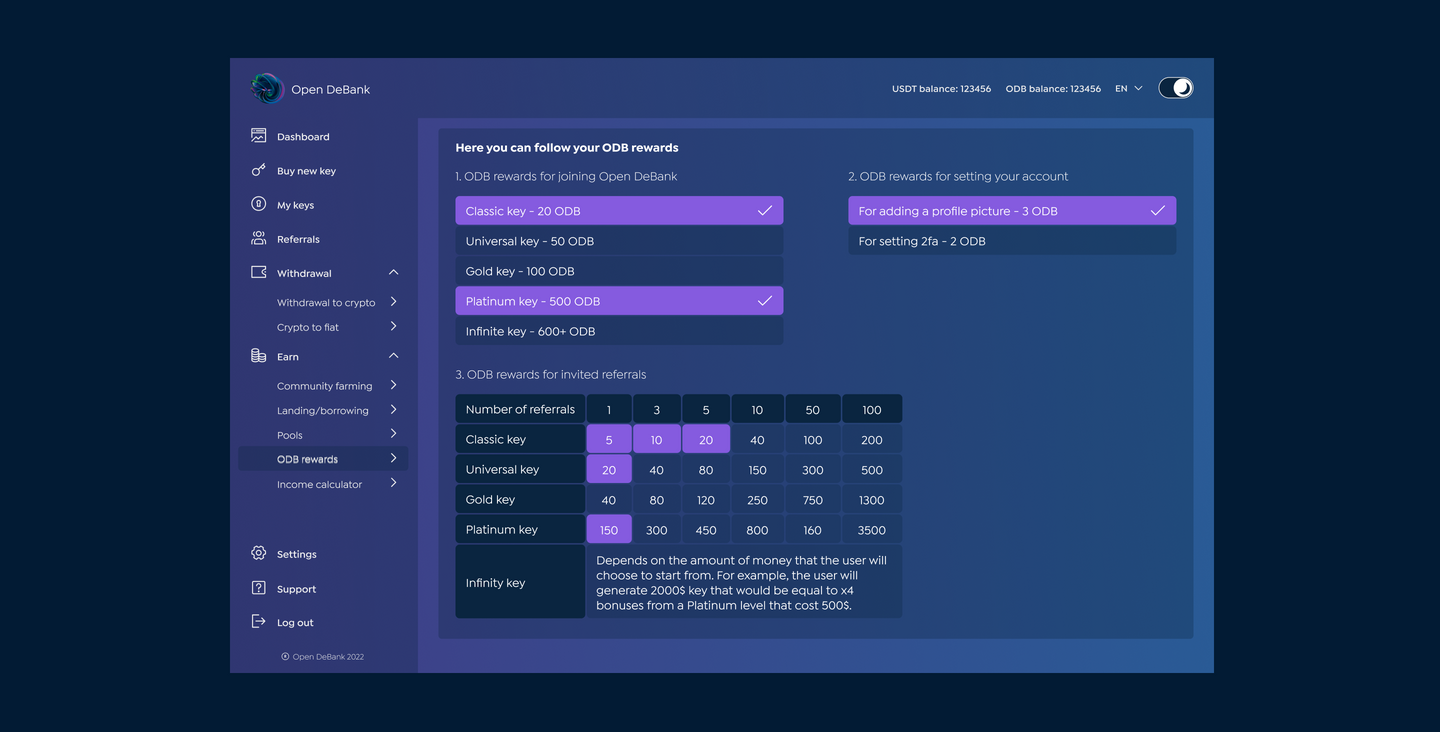Select Universal key - 50 ODB option
Viewport: 1440px width, 732px height.
coord(618,241)
